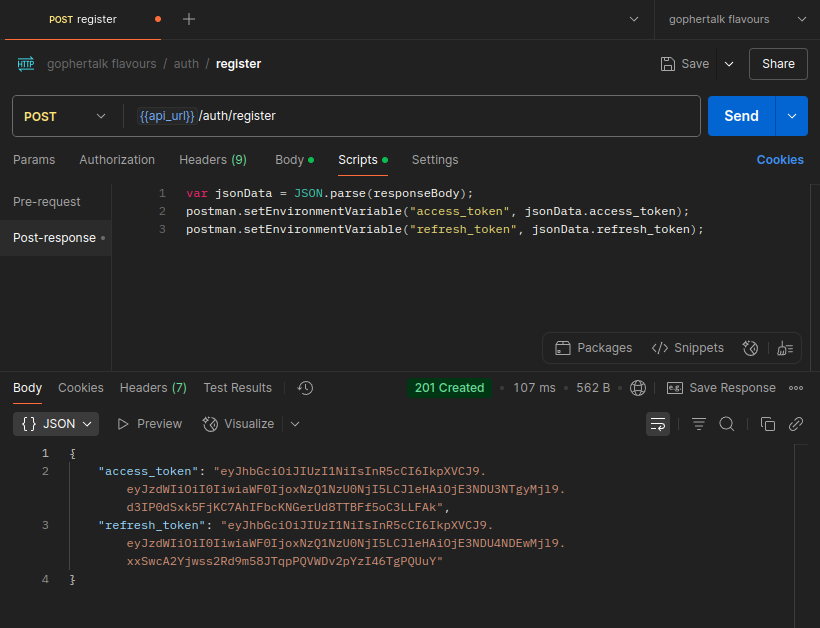Screen dimensions: 820x628
Task: Click script line setting "access_token" variable
Action: (x=438, y=211)
